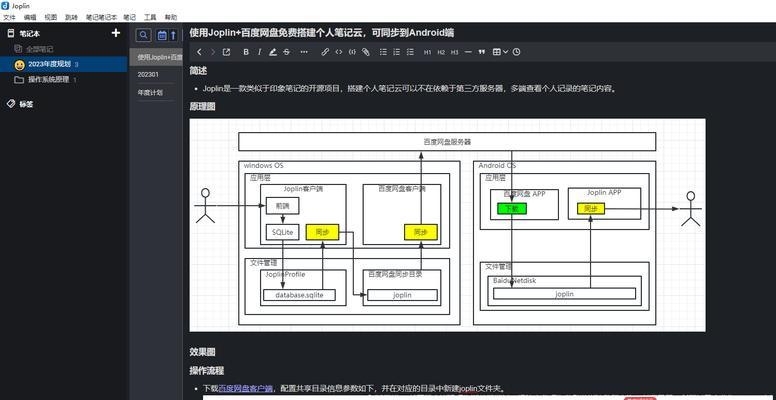Add a new notebook with the plus

[116, 33]
